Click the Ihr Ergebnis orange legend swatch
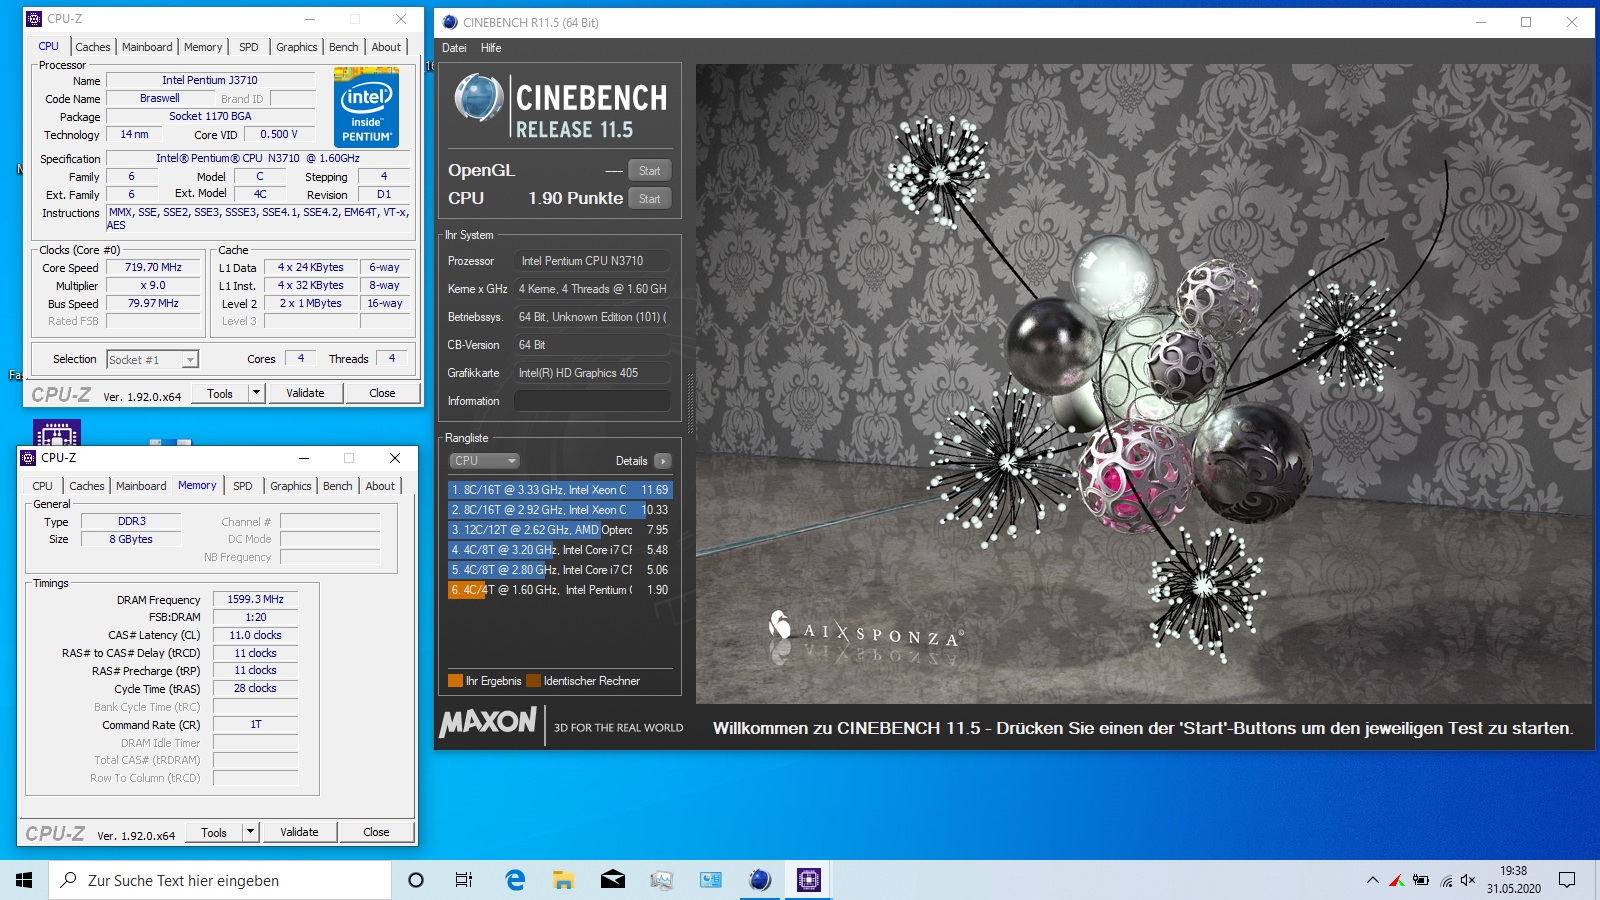Image resolution: width=1600 pixels, height=900 pixels. (455, 681)
